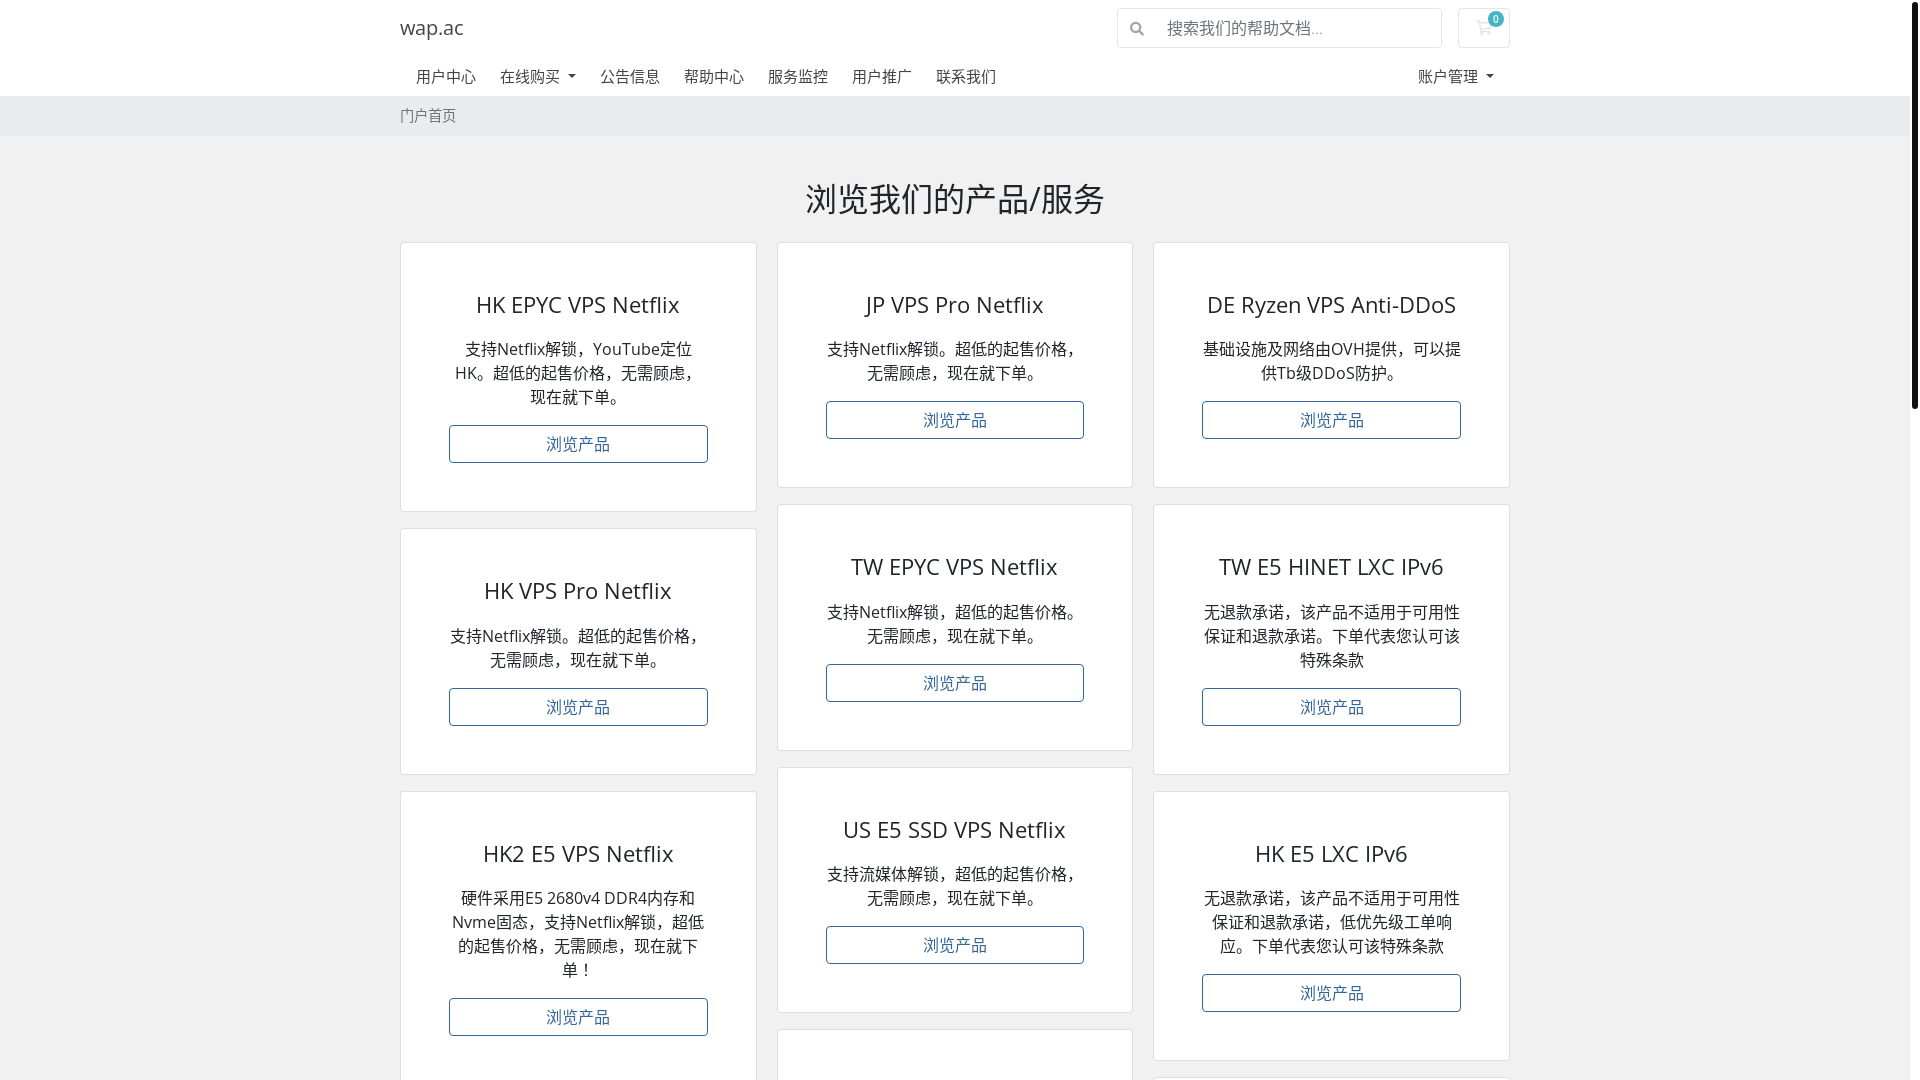Image resolution: width=1920 pixels, height=1080 pixels.
Task: Click the page vertical scrollbar thumb
Action: point(1914,205)
